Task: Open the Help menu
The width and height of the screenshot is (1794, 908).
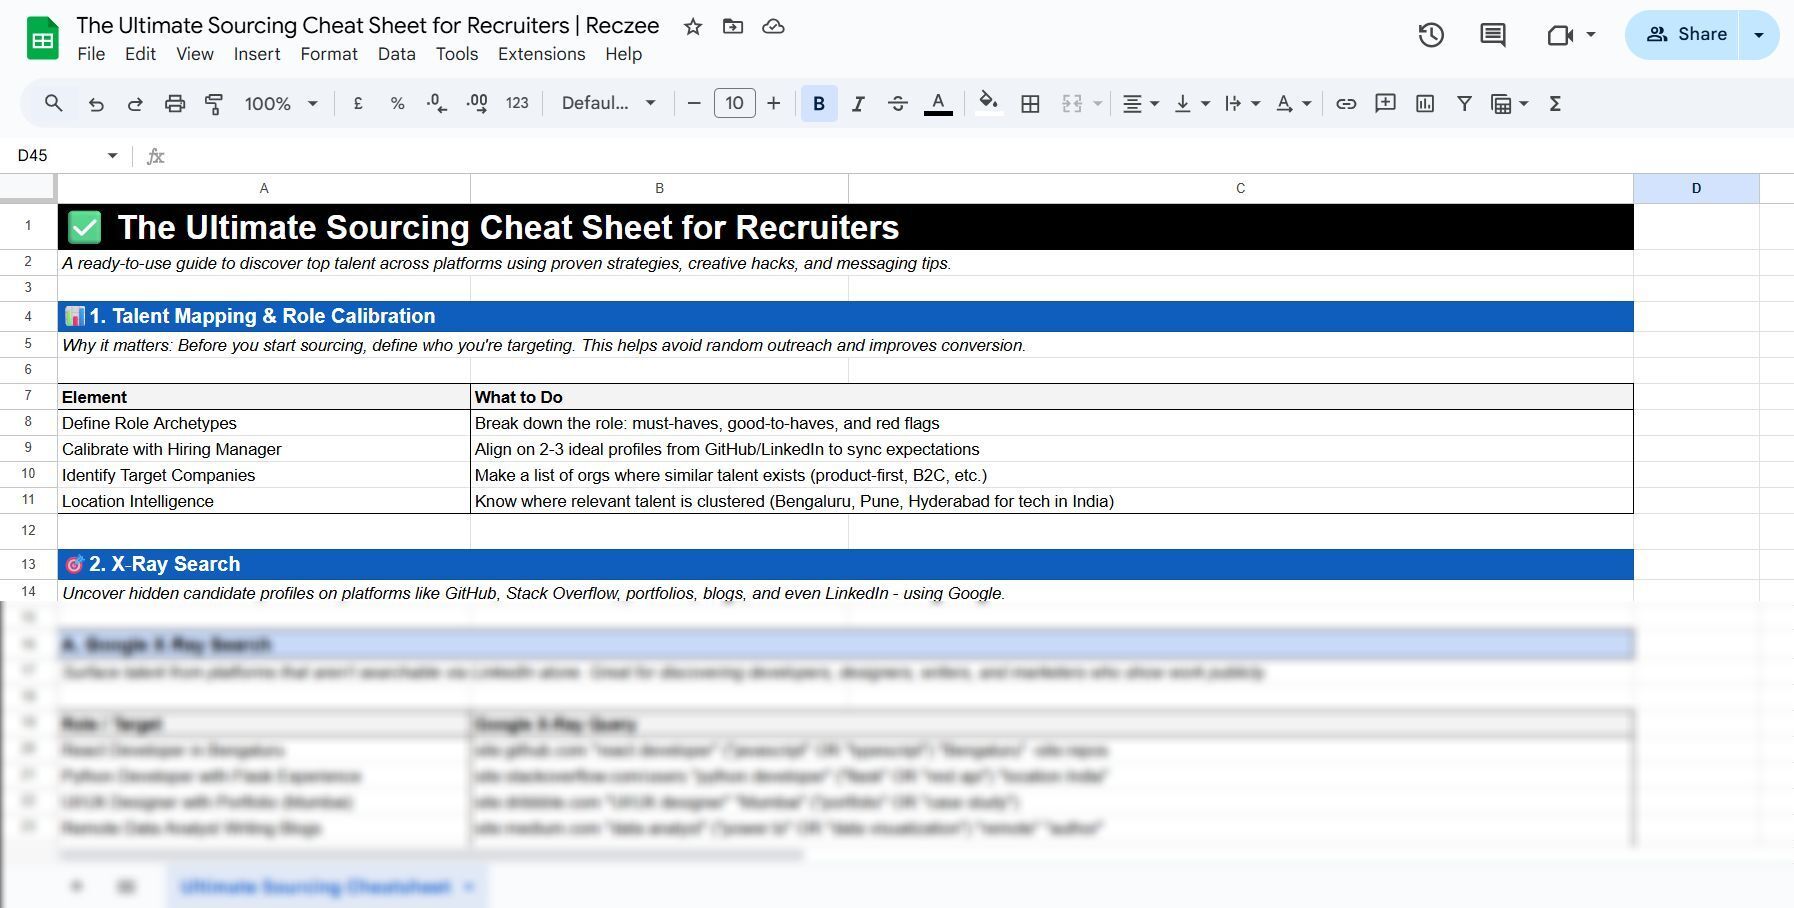Action: pos(623,54)
